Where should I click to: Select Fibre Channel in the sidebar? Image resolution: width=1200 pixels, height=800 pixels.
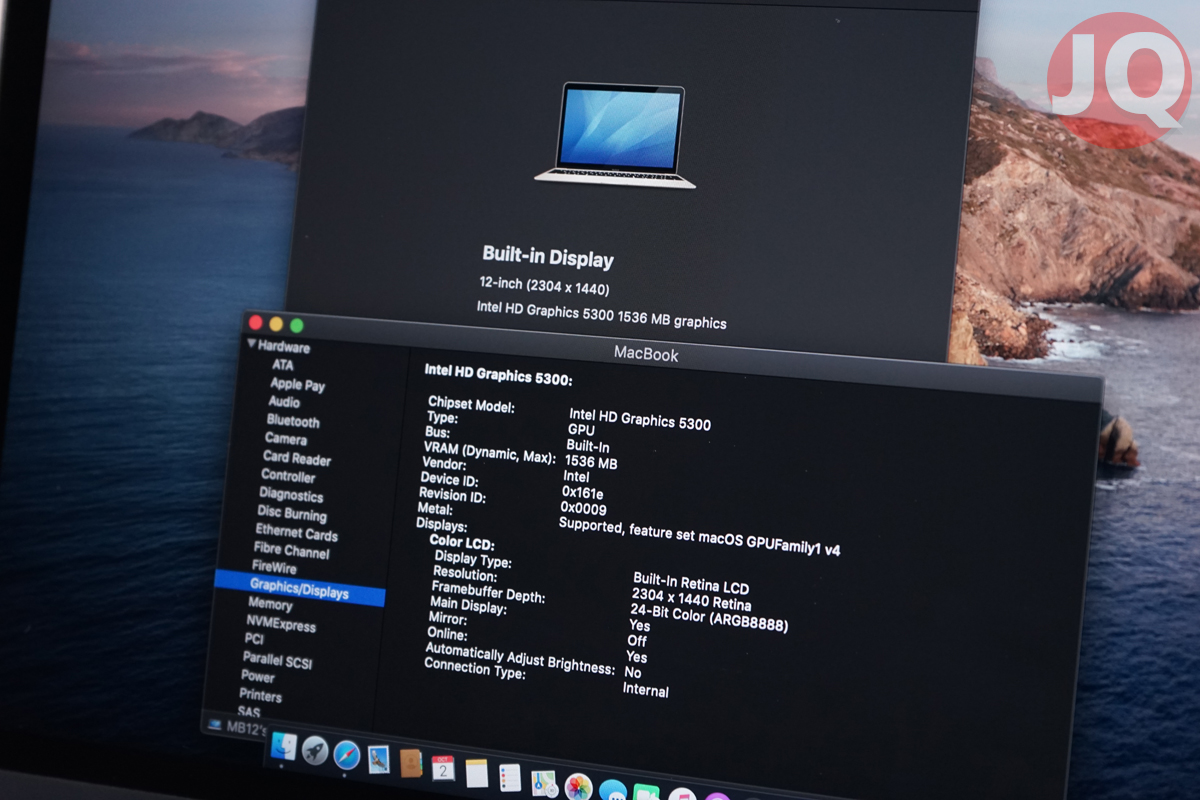click(291, 551)
